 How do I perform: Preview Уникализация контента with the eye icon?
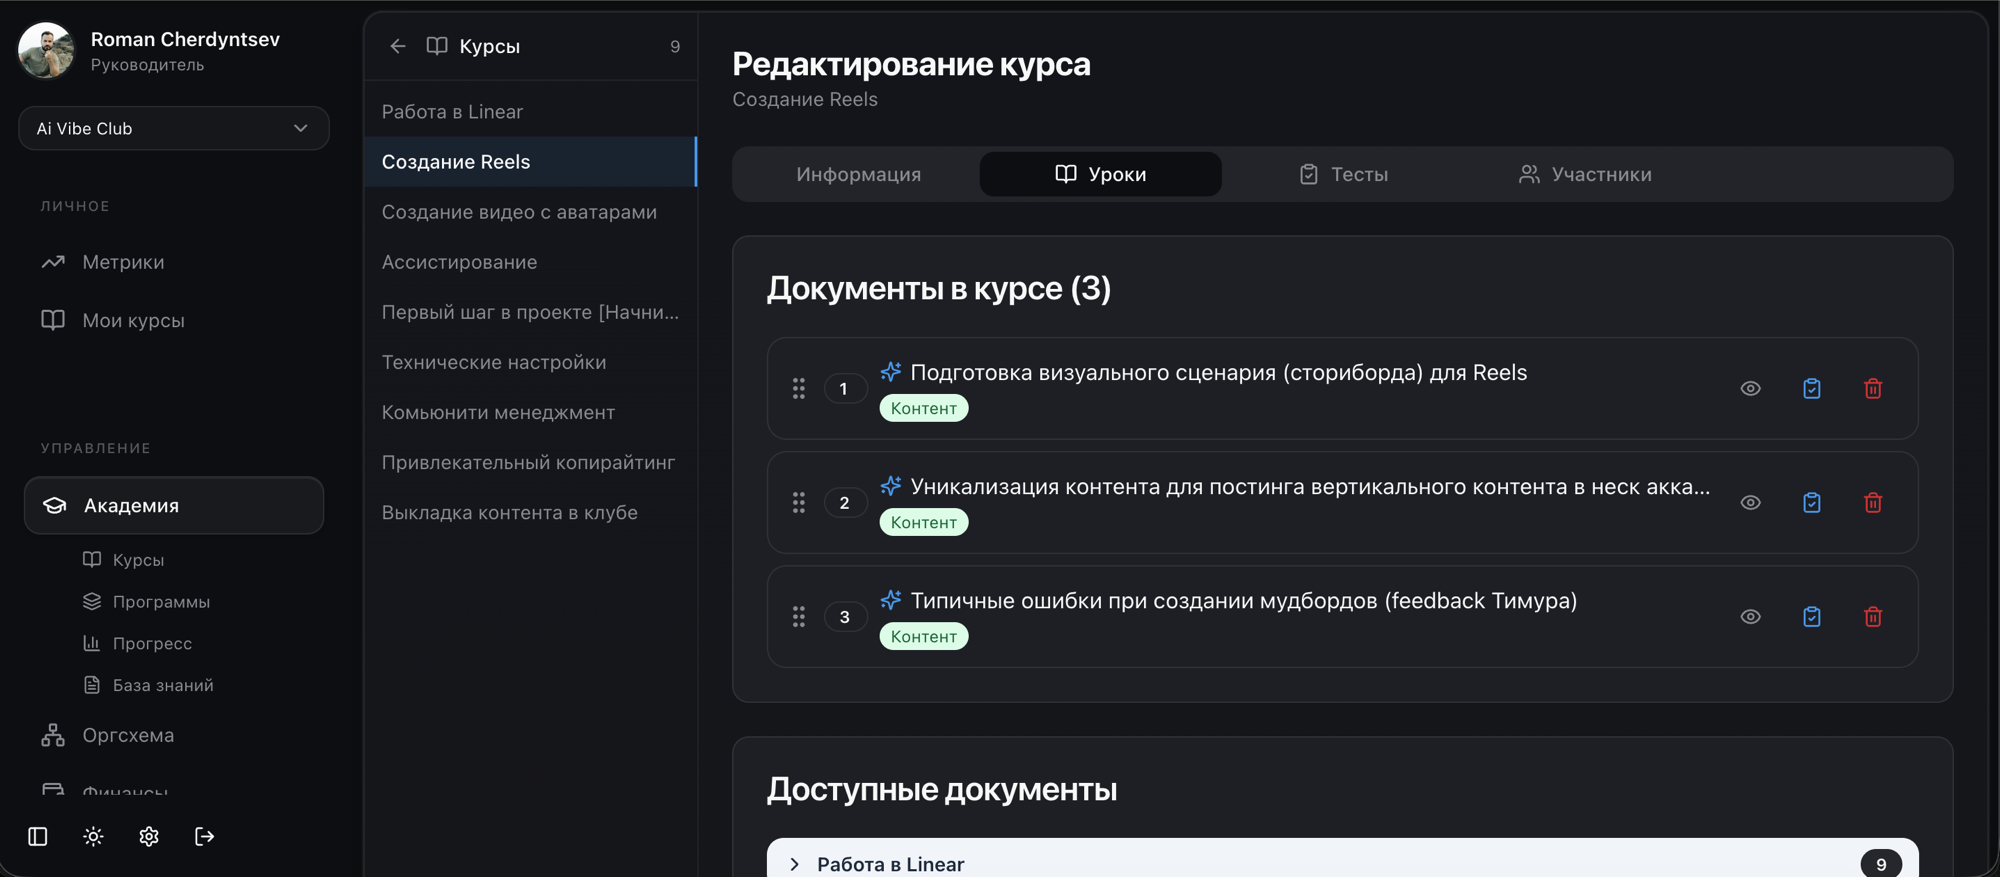pyautogui.click(x=1750, y=502)
